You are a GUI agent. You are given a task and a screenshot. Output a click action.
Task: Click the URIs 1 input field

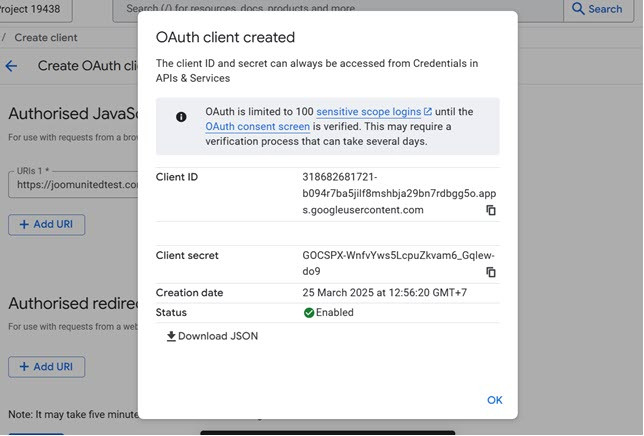[x=68, y=185]
